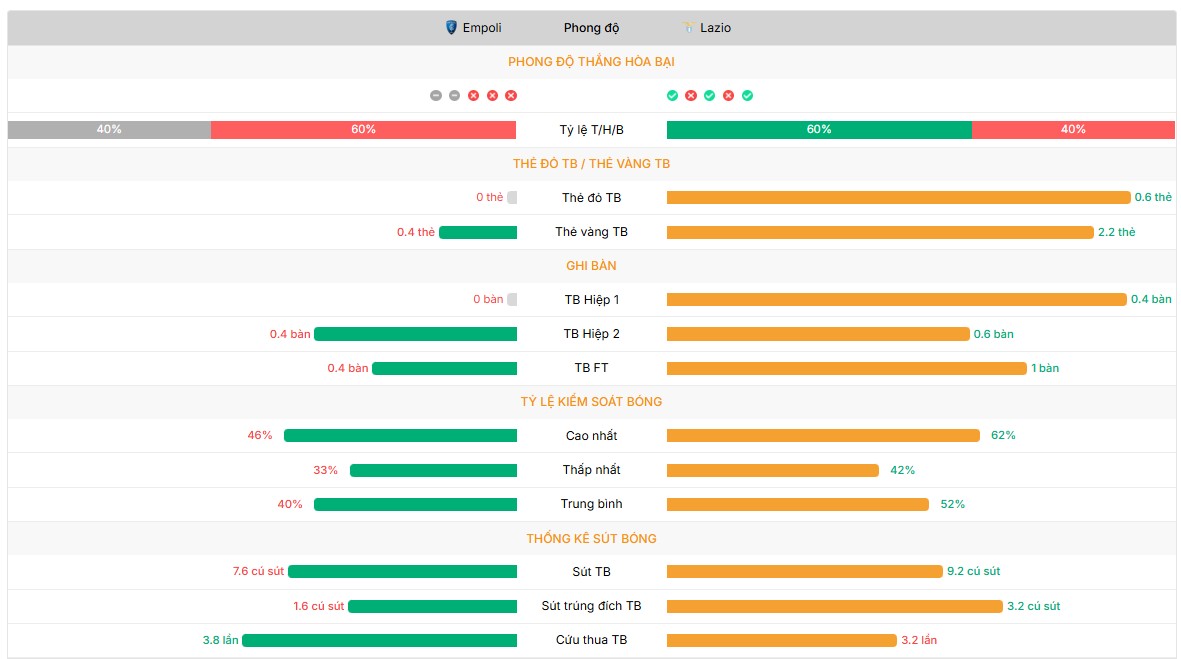Click the Empoli team name
1181x659 pixels.
(x=482, y=28)
